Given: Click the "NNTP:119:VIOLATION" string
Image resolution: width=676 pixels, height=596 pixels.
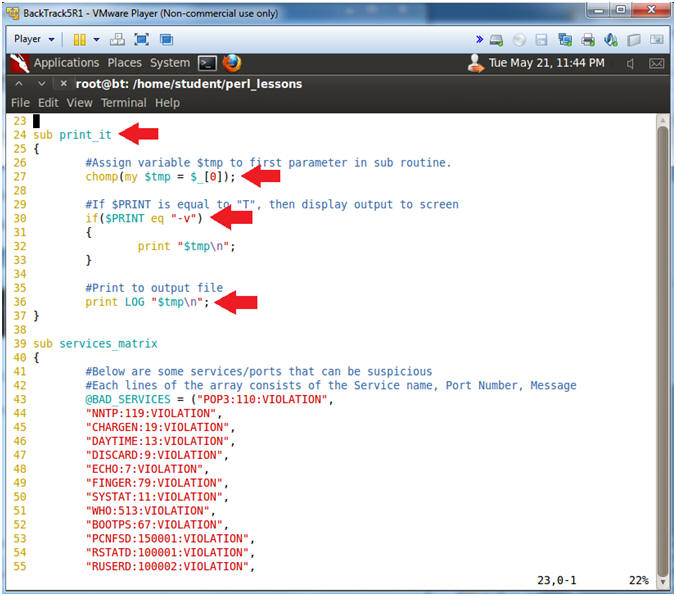Looking at the screenshot, I should [150, 413].
